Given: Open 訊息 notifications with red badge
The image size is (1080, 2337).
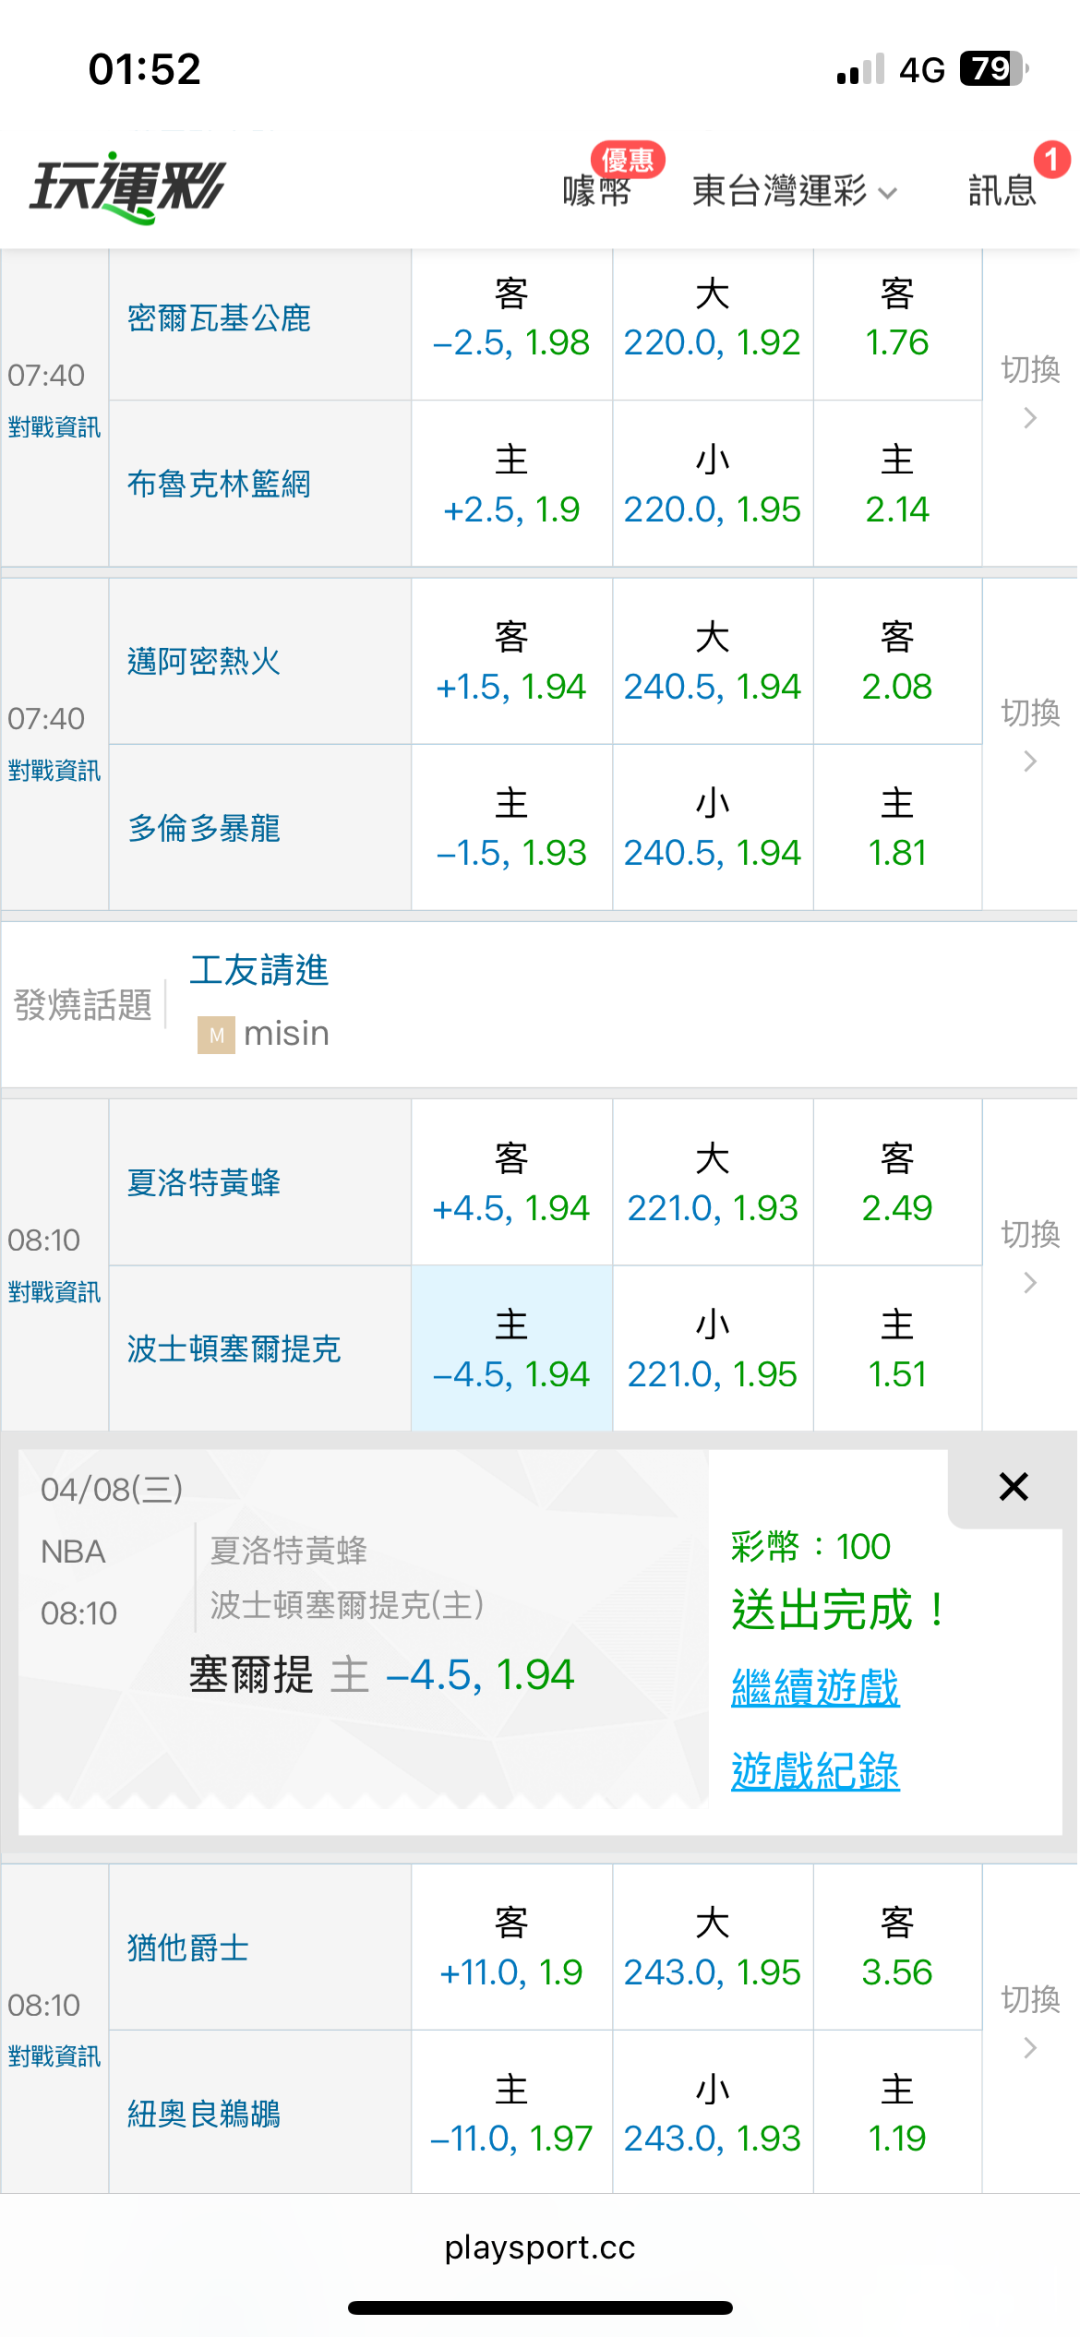Looking at the screenshot, I should click(x=1002, y=189).
